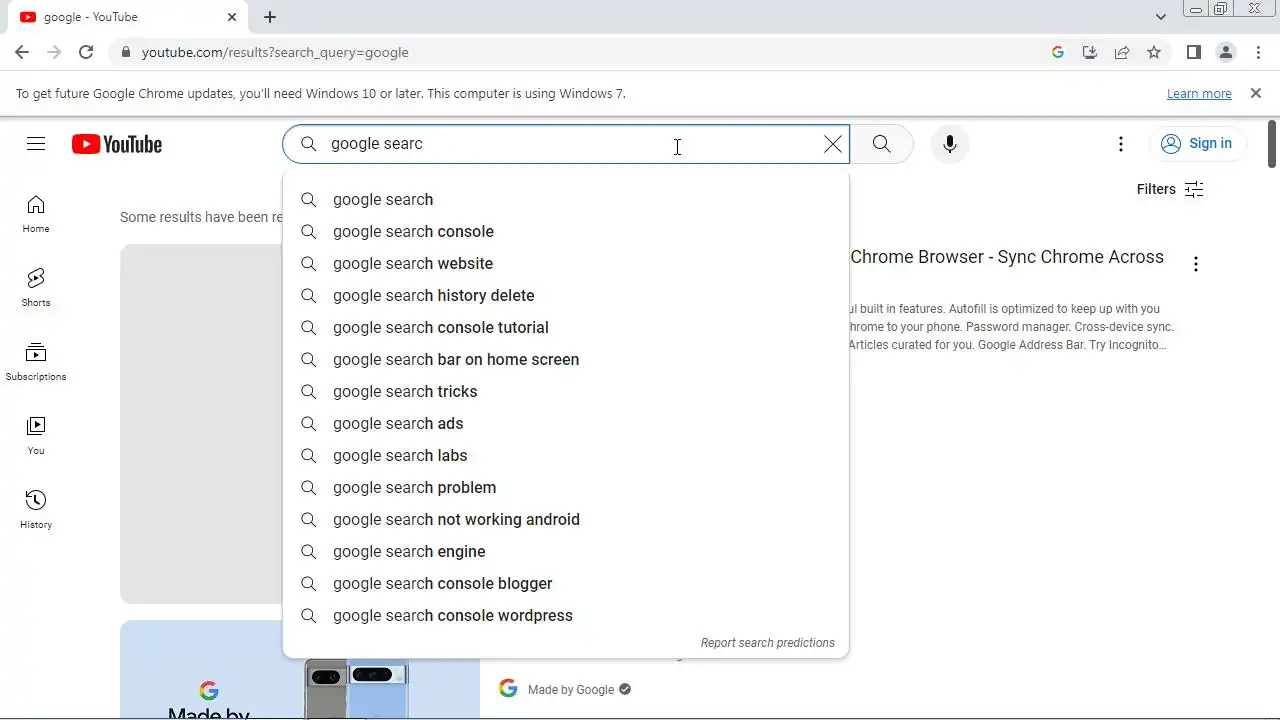Click the Made by Google channel avatar
Image resolution: width=1280 pixels, height=720 pixels.
[x=508, y=689]
